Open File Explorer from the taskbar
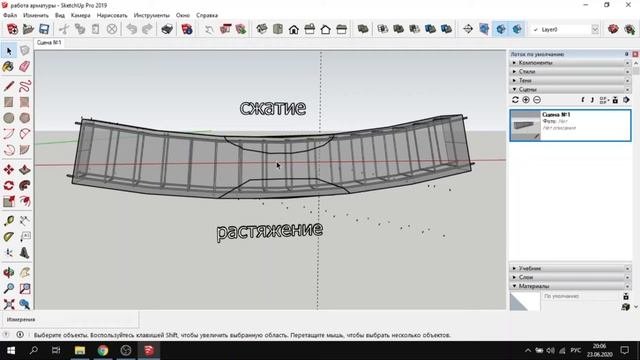The image size is (640, 360). [x=80, y=350]
